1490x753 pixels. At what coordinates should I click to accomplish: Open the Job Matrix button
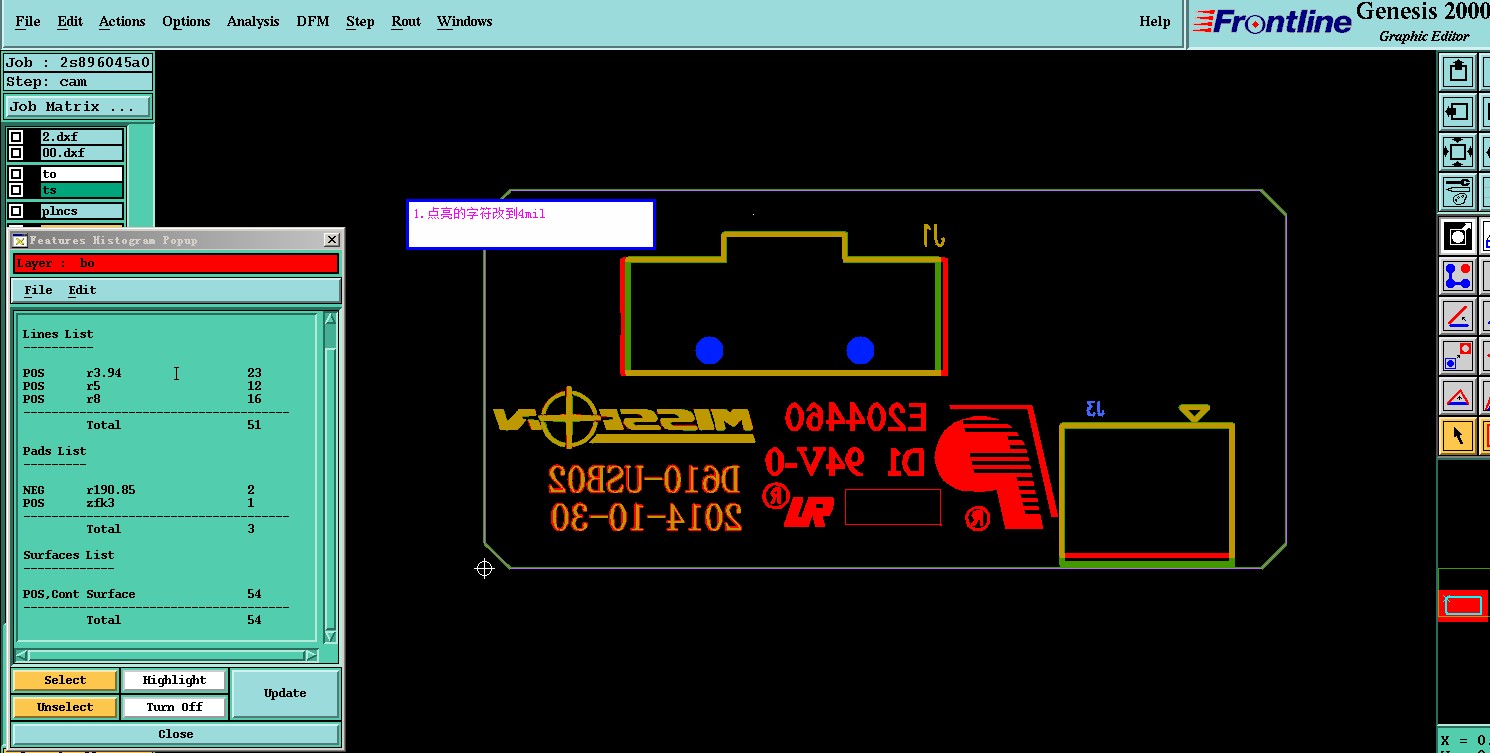pos(78,106)
